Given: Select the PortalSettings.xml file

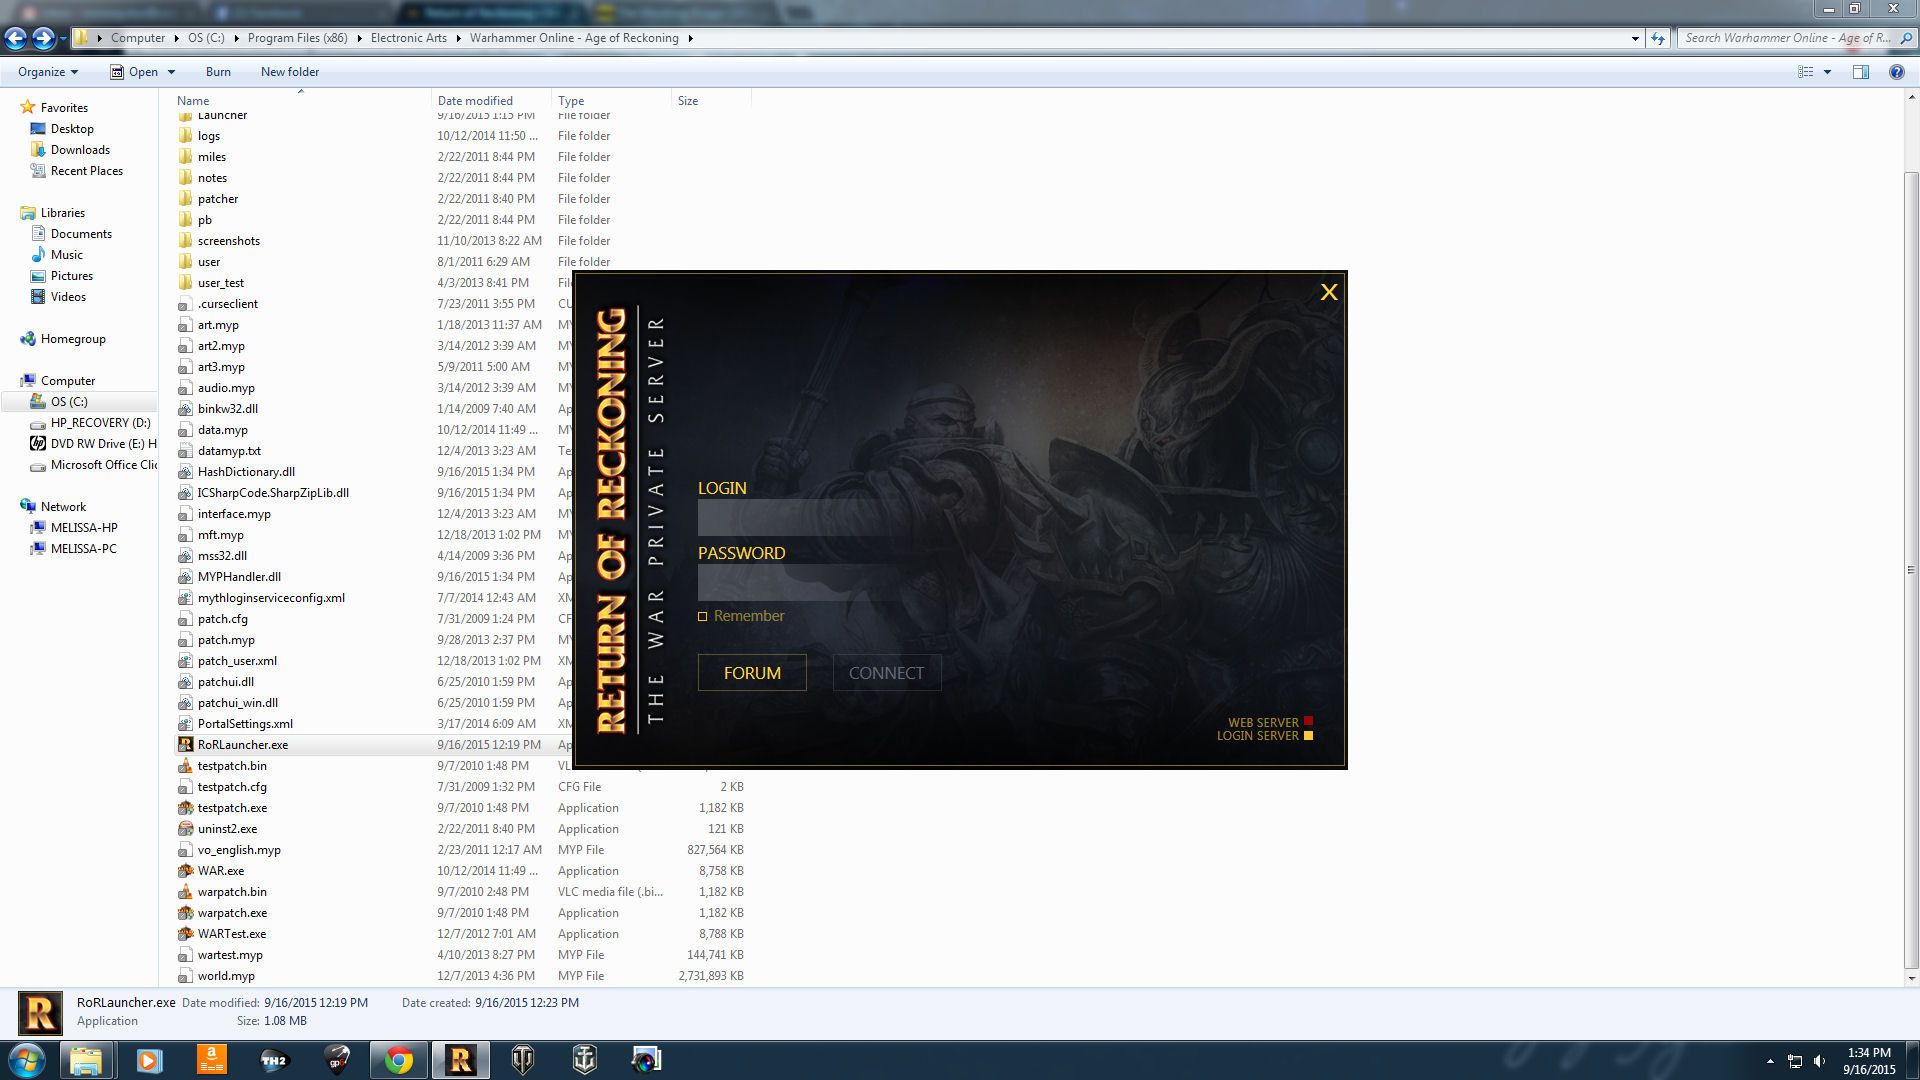Looking at the screenshot, I should click(245, 724).
